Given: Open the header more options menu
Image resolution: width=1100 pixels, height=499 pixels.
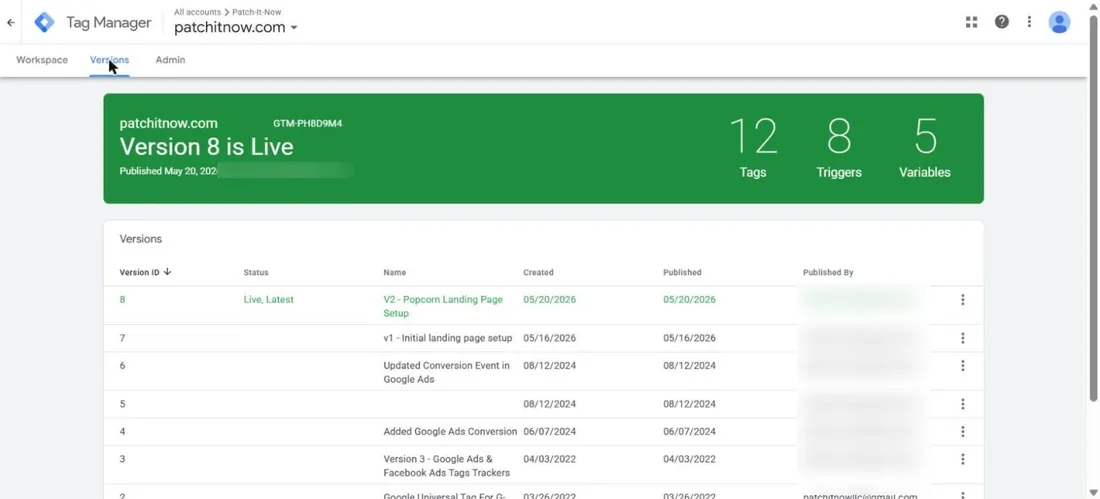Looking at the screenshot, I should 1029,22.
